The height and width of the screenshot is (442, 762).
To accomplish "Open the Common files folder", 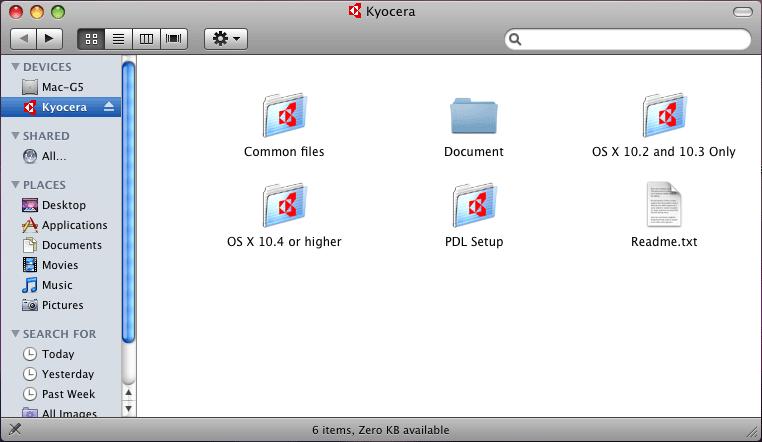I will tap(284, 115).
